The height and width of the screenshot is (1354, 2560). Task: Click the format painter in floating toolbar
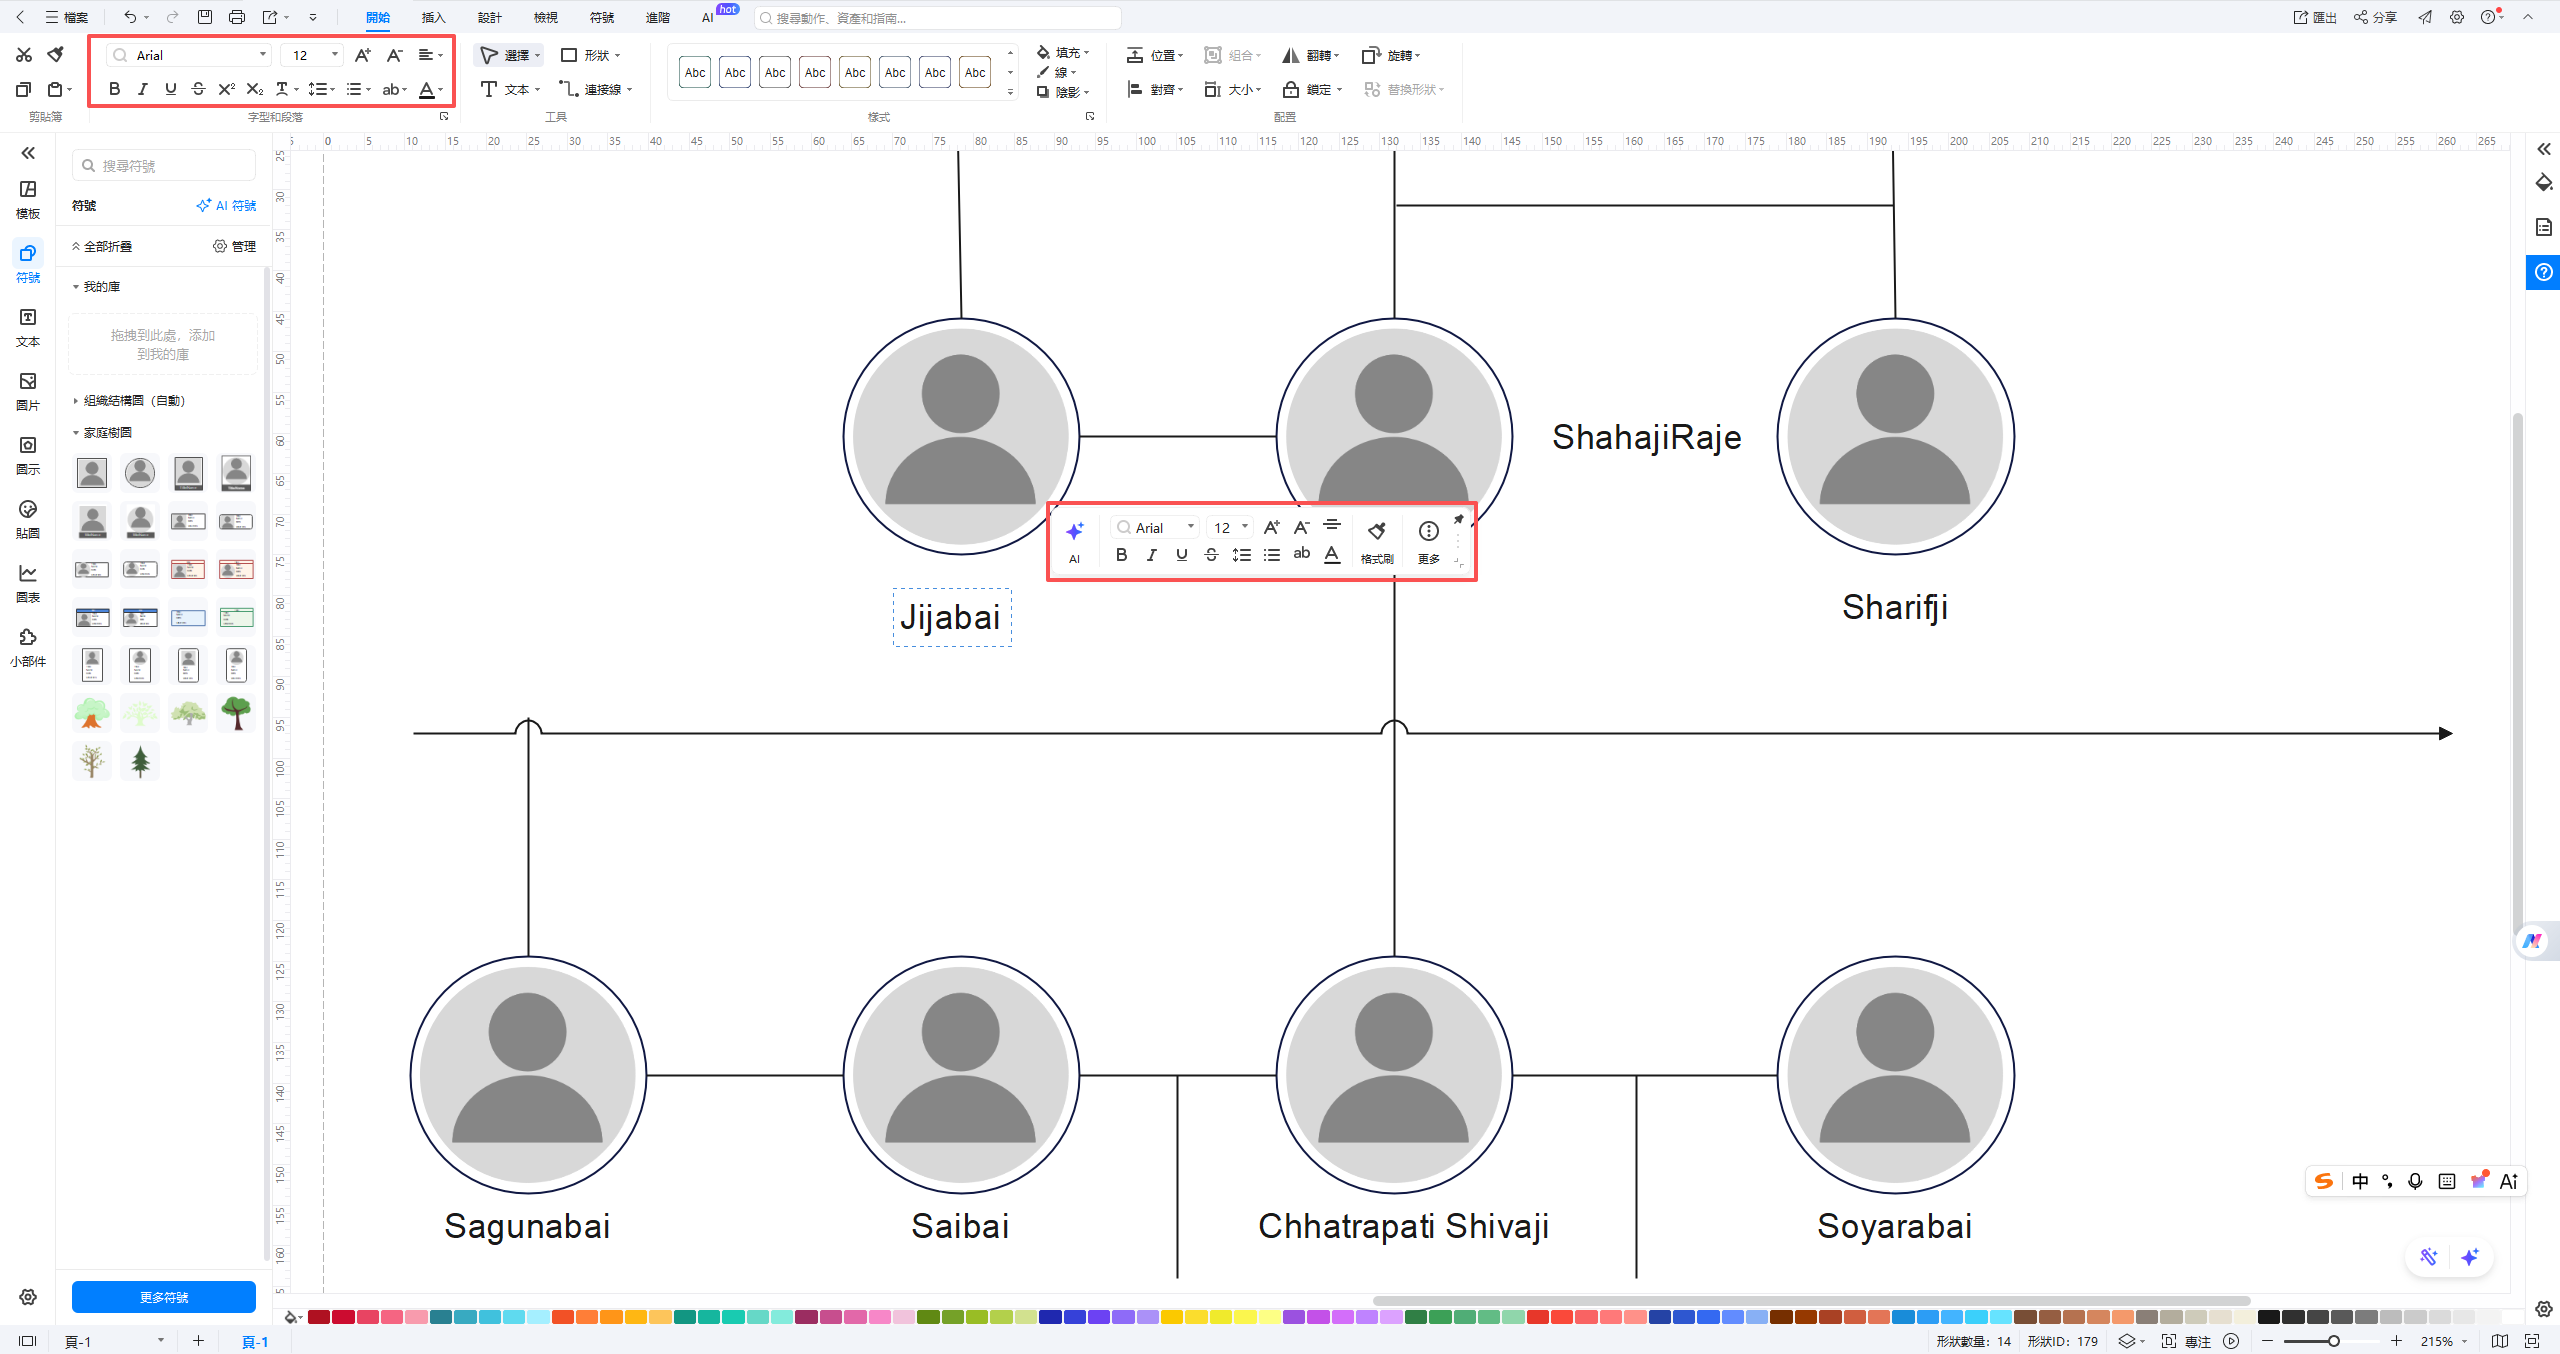click(1376, 531)
